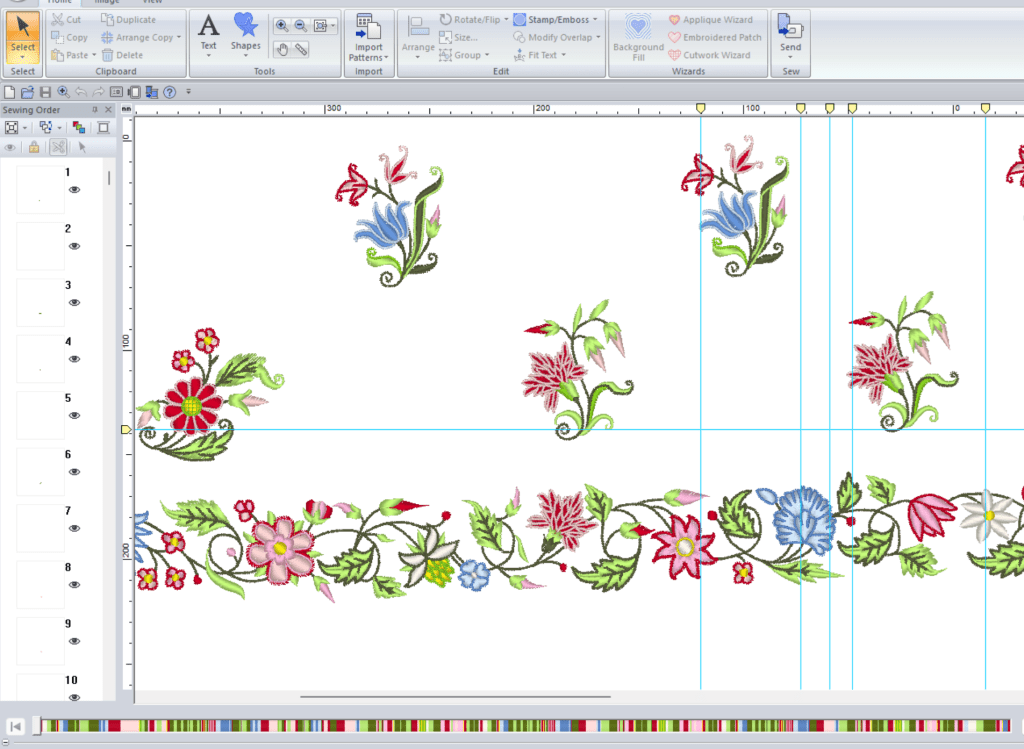Screen dimensions: 1024x749
Task: Click the Zoom In magnifier tool
Action: click(x=282, y=25)
